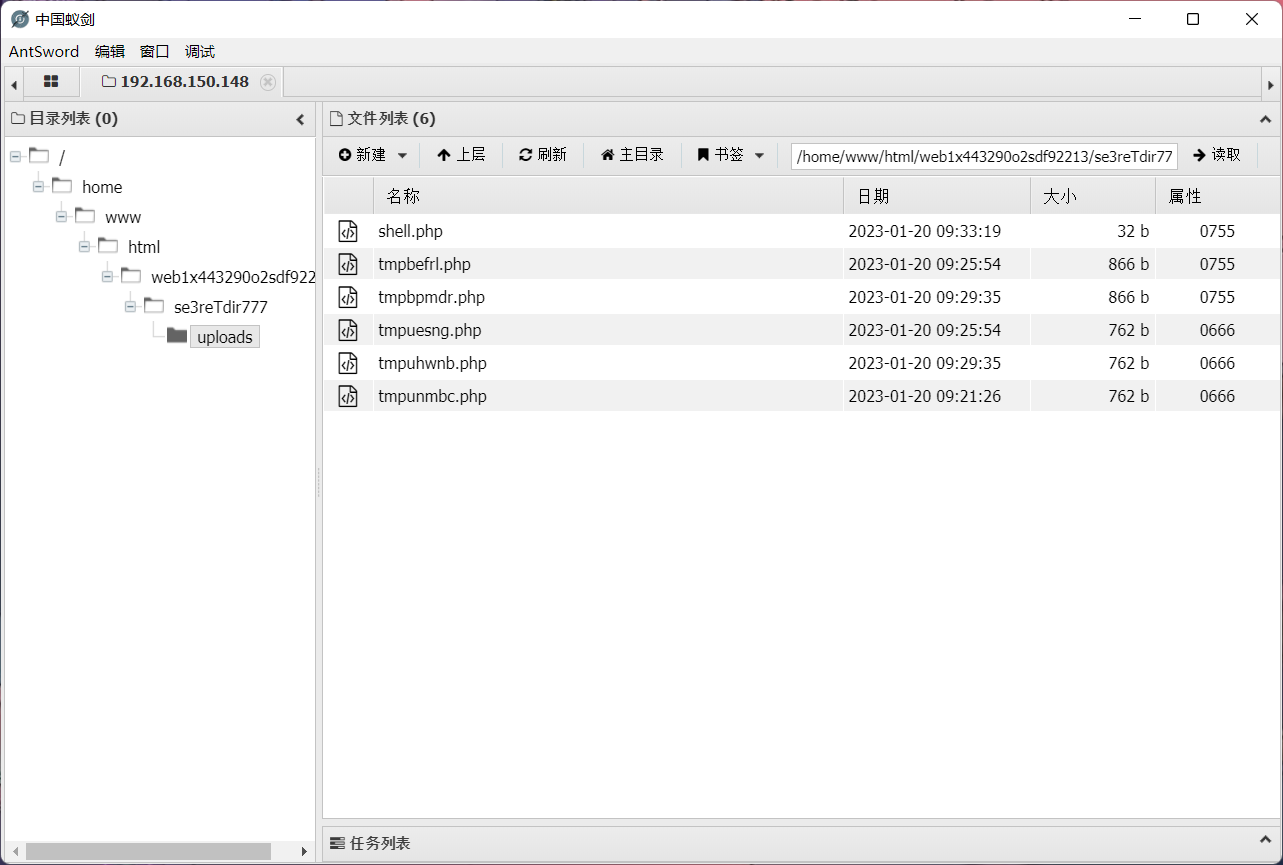Collapse the file list panel chevron
This screenshot has height=865, width=1283.
coord(1265,119)
